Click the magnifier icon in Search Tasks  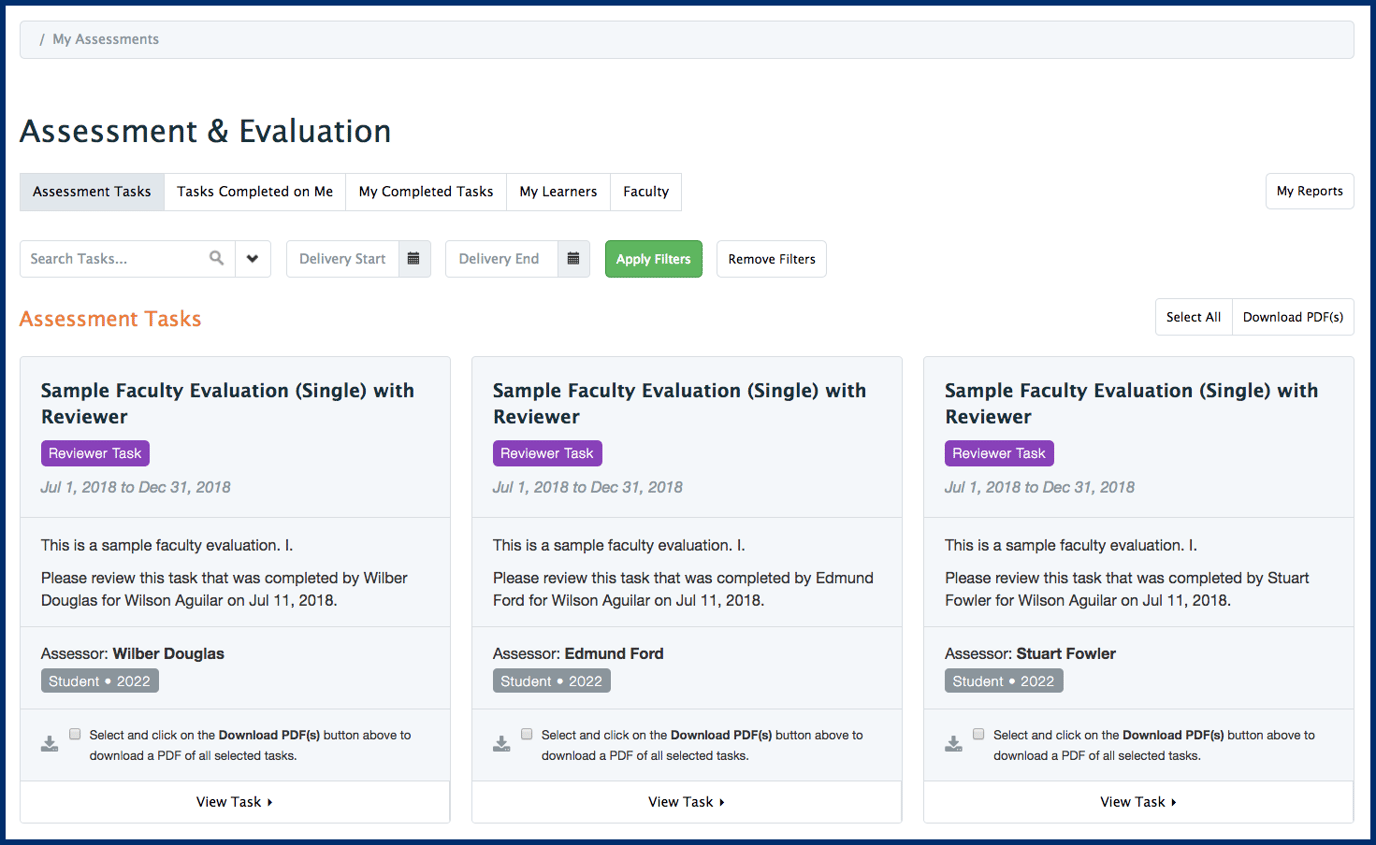pos(216,258)
